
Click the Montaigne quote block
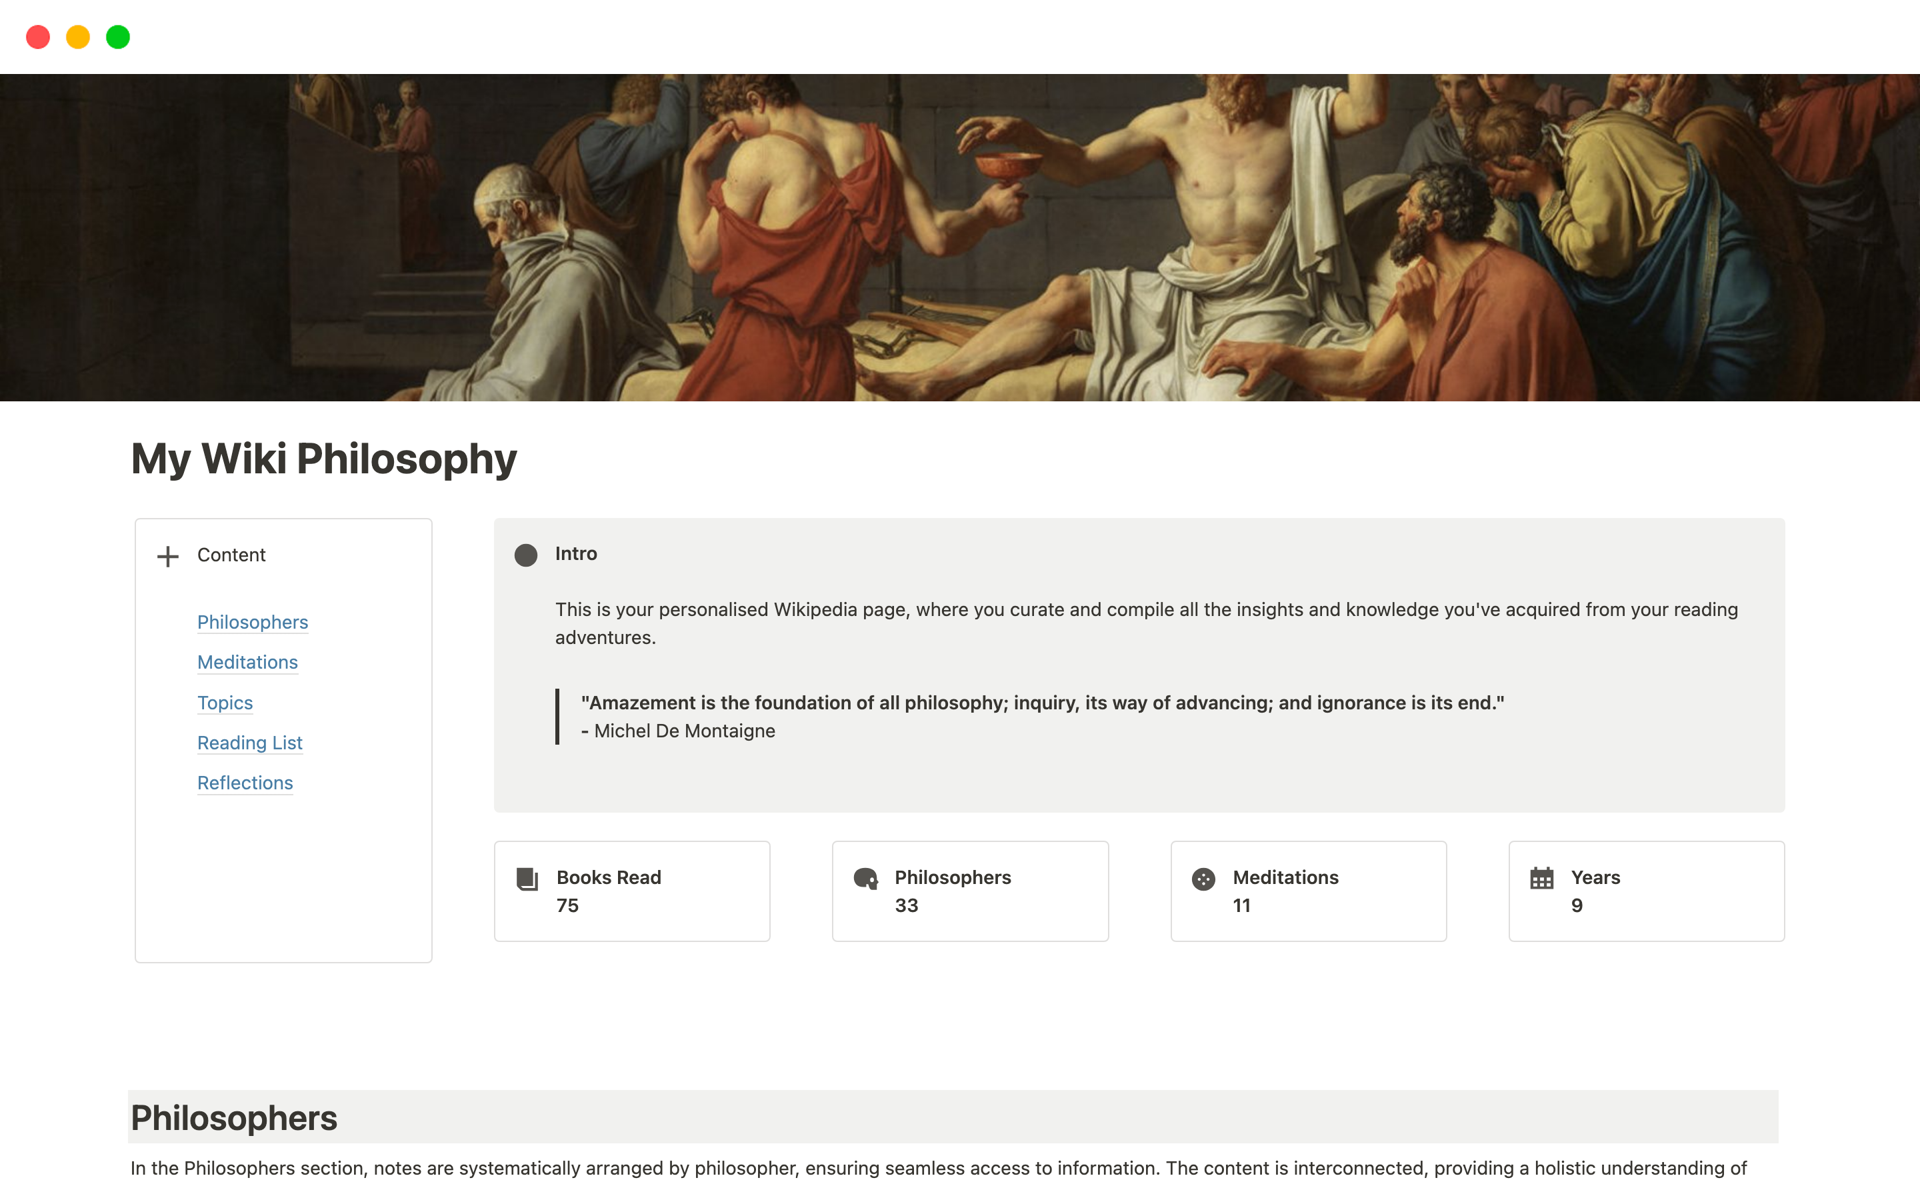click(x=1042, y=716)
